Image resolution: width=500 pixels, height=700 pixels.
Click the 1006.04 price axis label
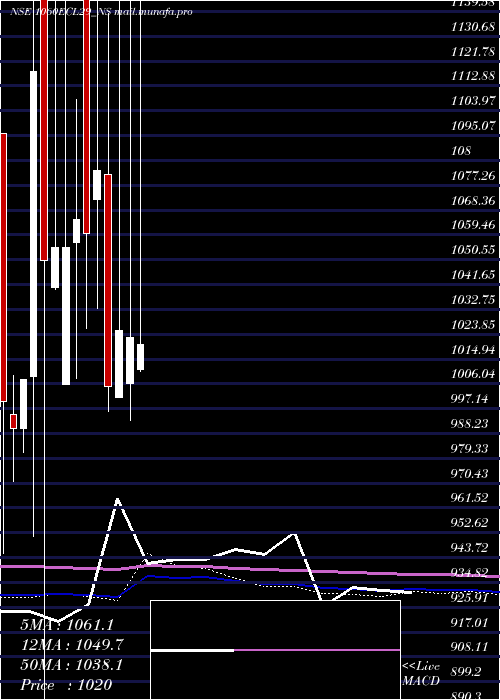[473, 374]
